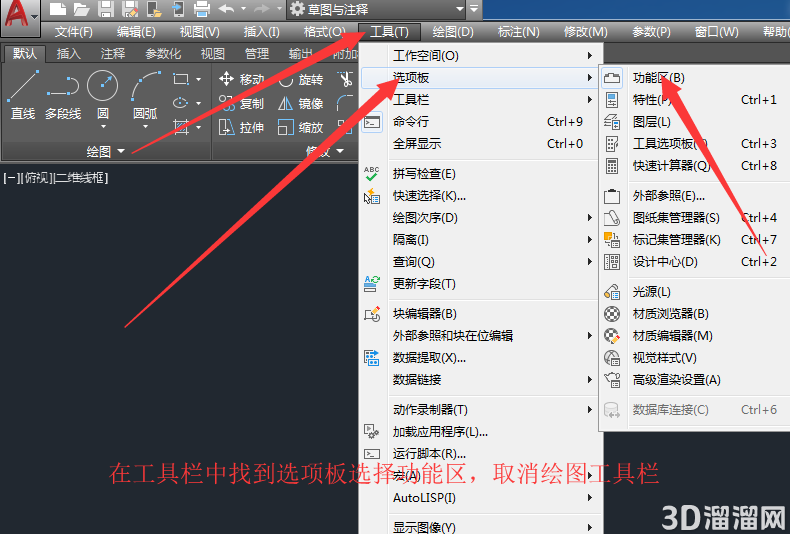This screenshot has width=790, height=534.
Task: Choose 拼写检查(E) menu item
Action: tap(480, 174)
